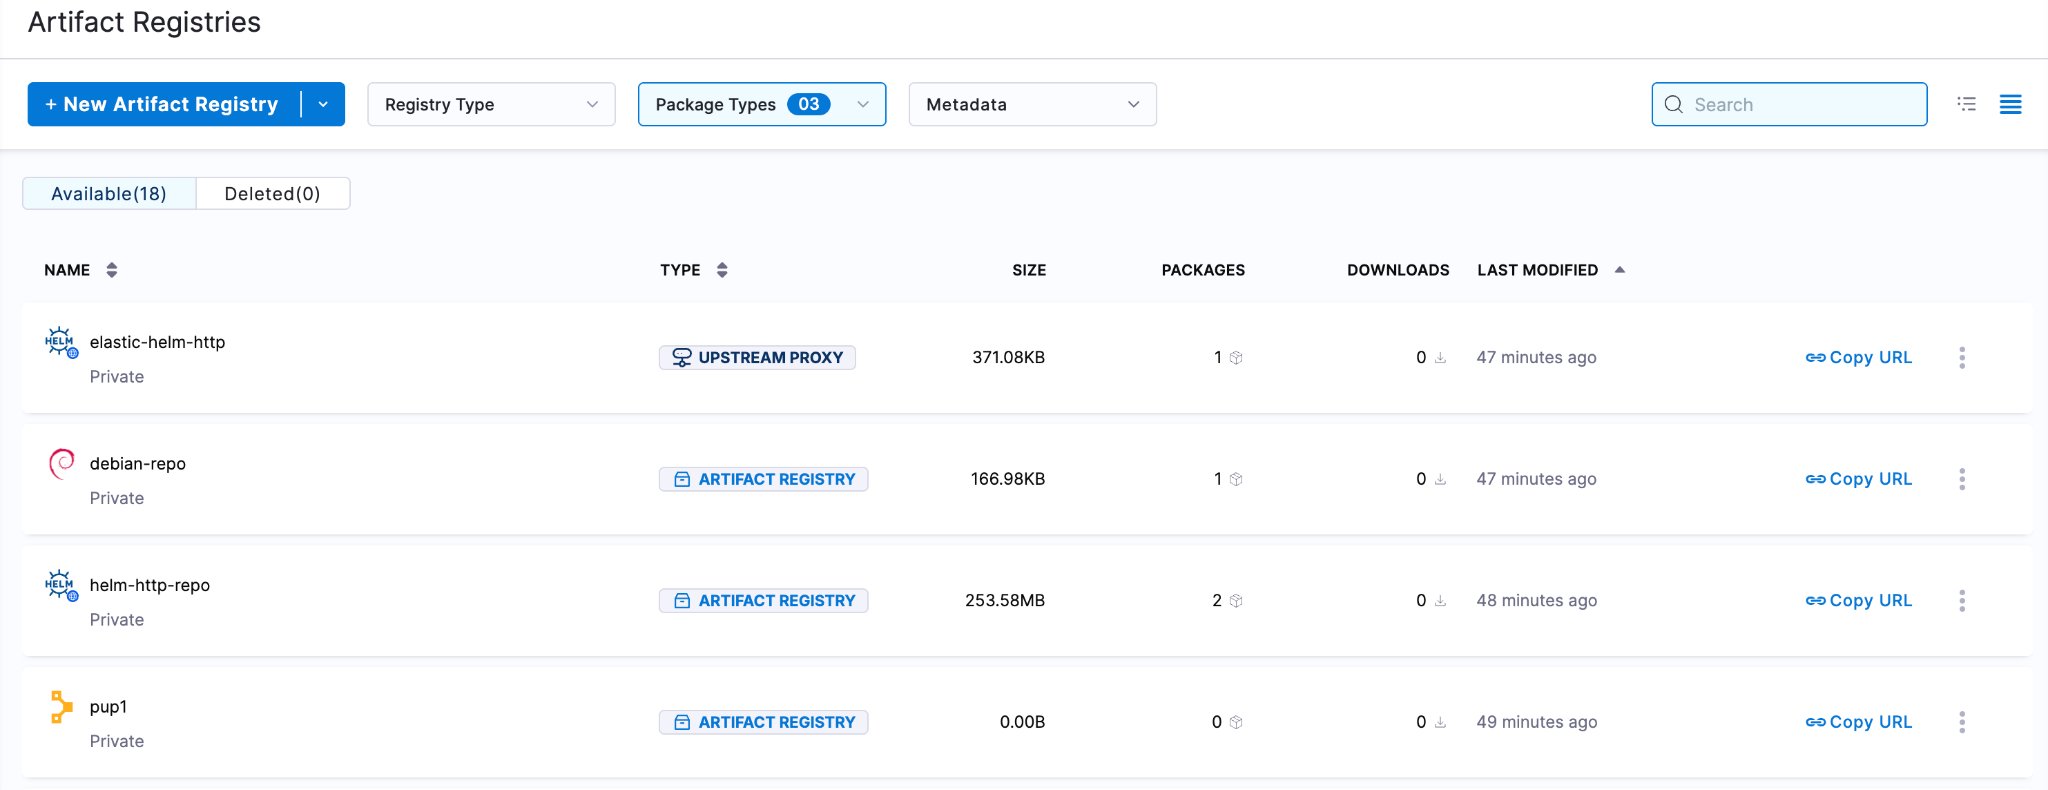The height and width of the screenshot is (790, 2048).
Task: Expand the Registry Type dropdown
Action: (491, 104)
